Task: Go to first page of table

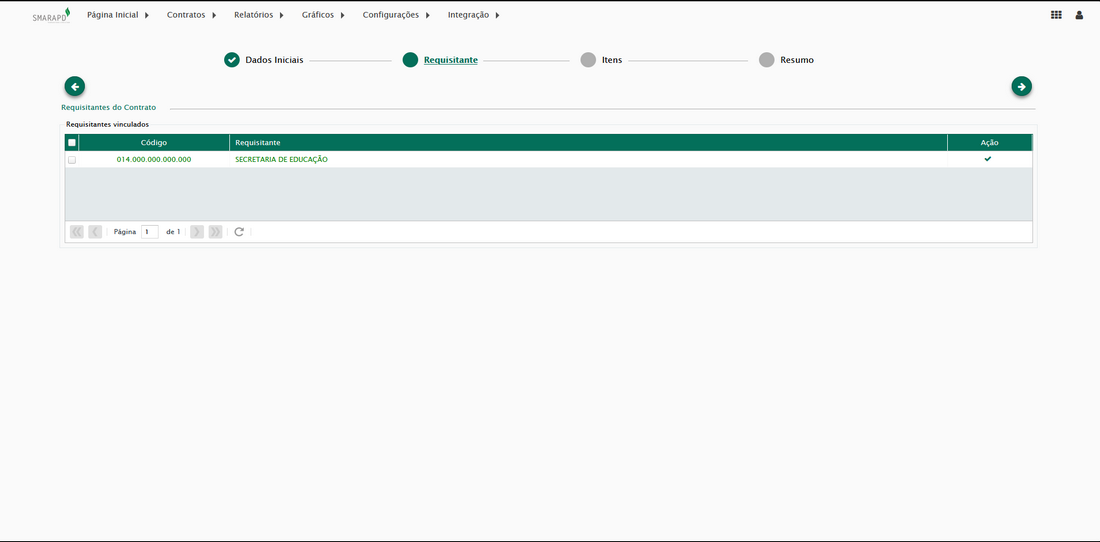Action: coord(77,231)
